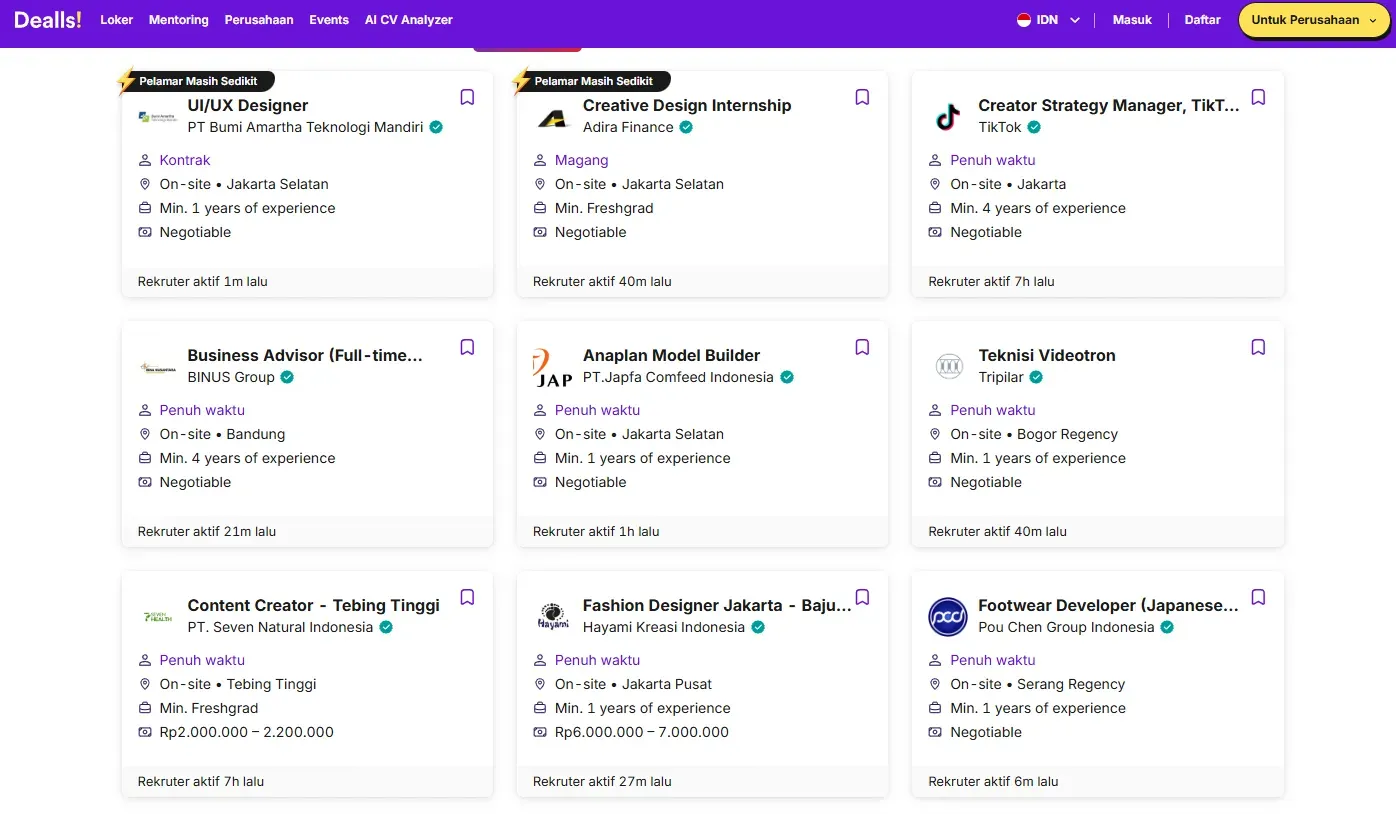This screenshot has width=1396, height=814.
Task: Click the On-site • Bandung location text
Action: click(222, 434)
